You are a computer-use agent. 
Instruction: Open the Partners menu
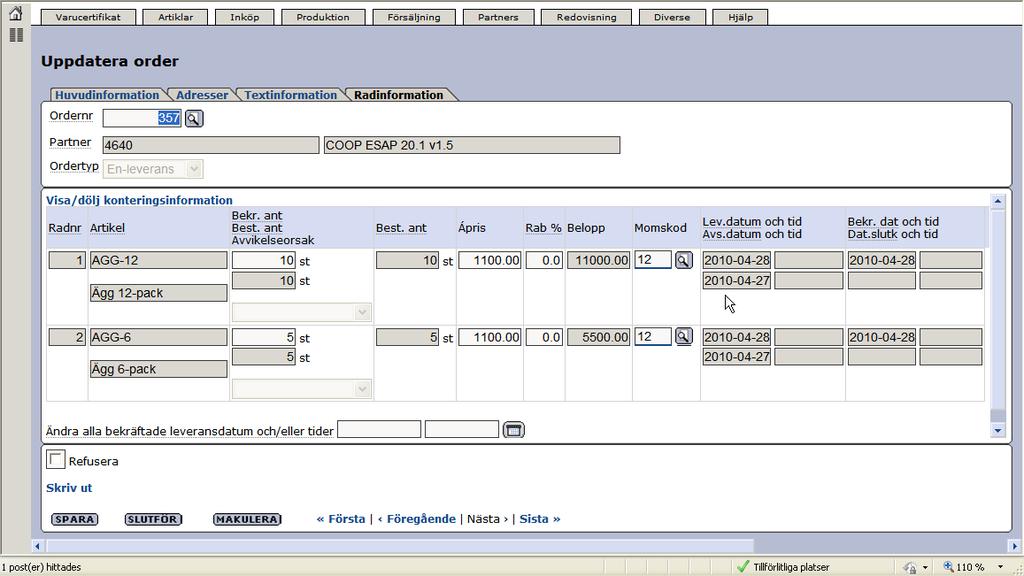tap(498, 17)
